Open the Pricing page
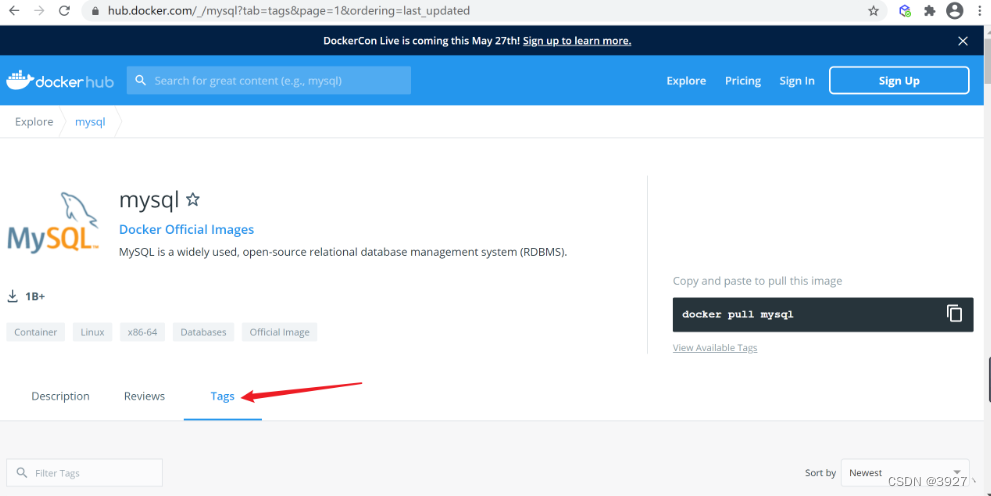991x496 pixels. click(743, 81)
